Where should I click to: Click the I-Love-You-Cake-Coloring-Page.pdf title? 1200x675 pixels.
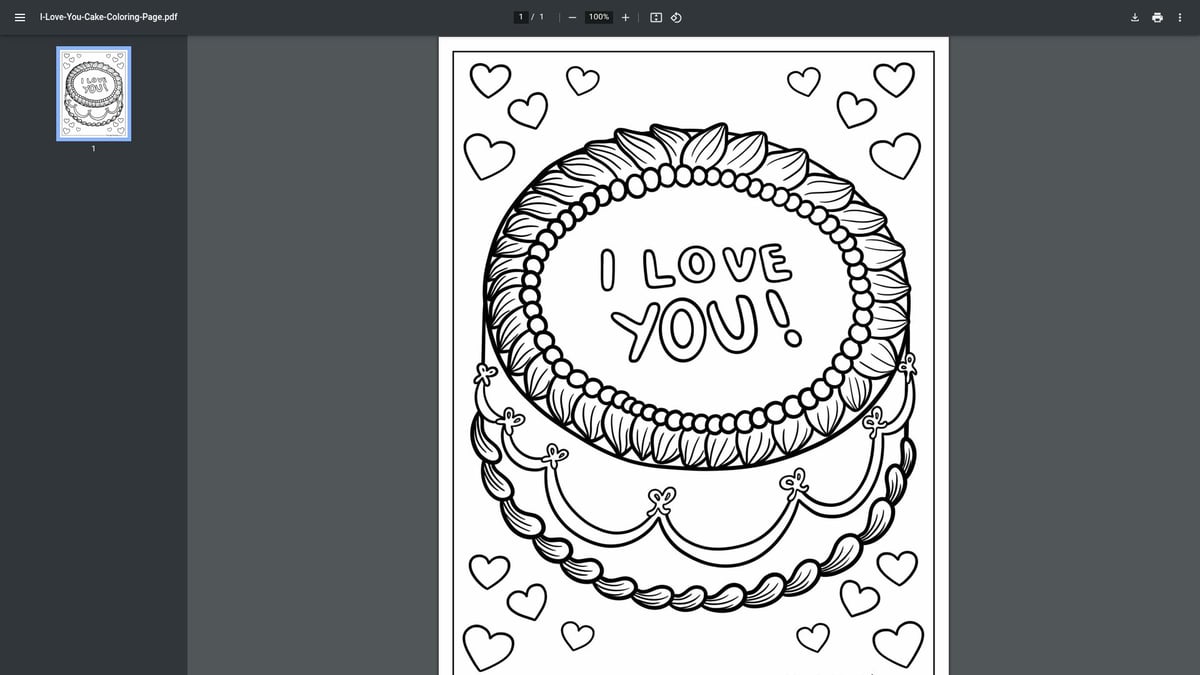click(108, 17)
